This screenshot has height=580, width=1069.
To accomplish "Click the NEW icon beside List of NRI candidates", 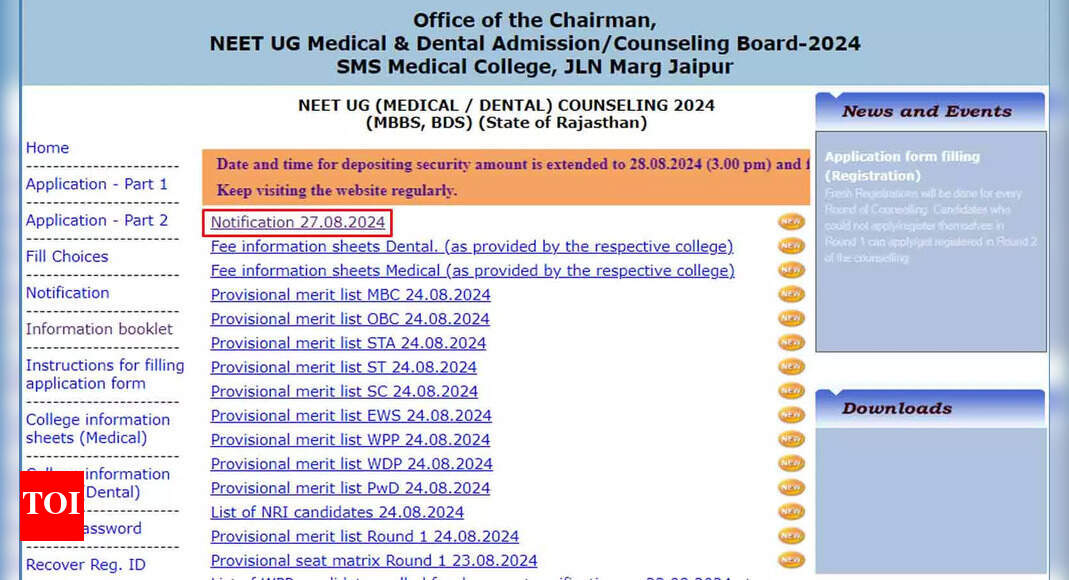I will (790, 511).
